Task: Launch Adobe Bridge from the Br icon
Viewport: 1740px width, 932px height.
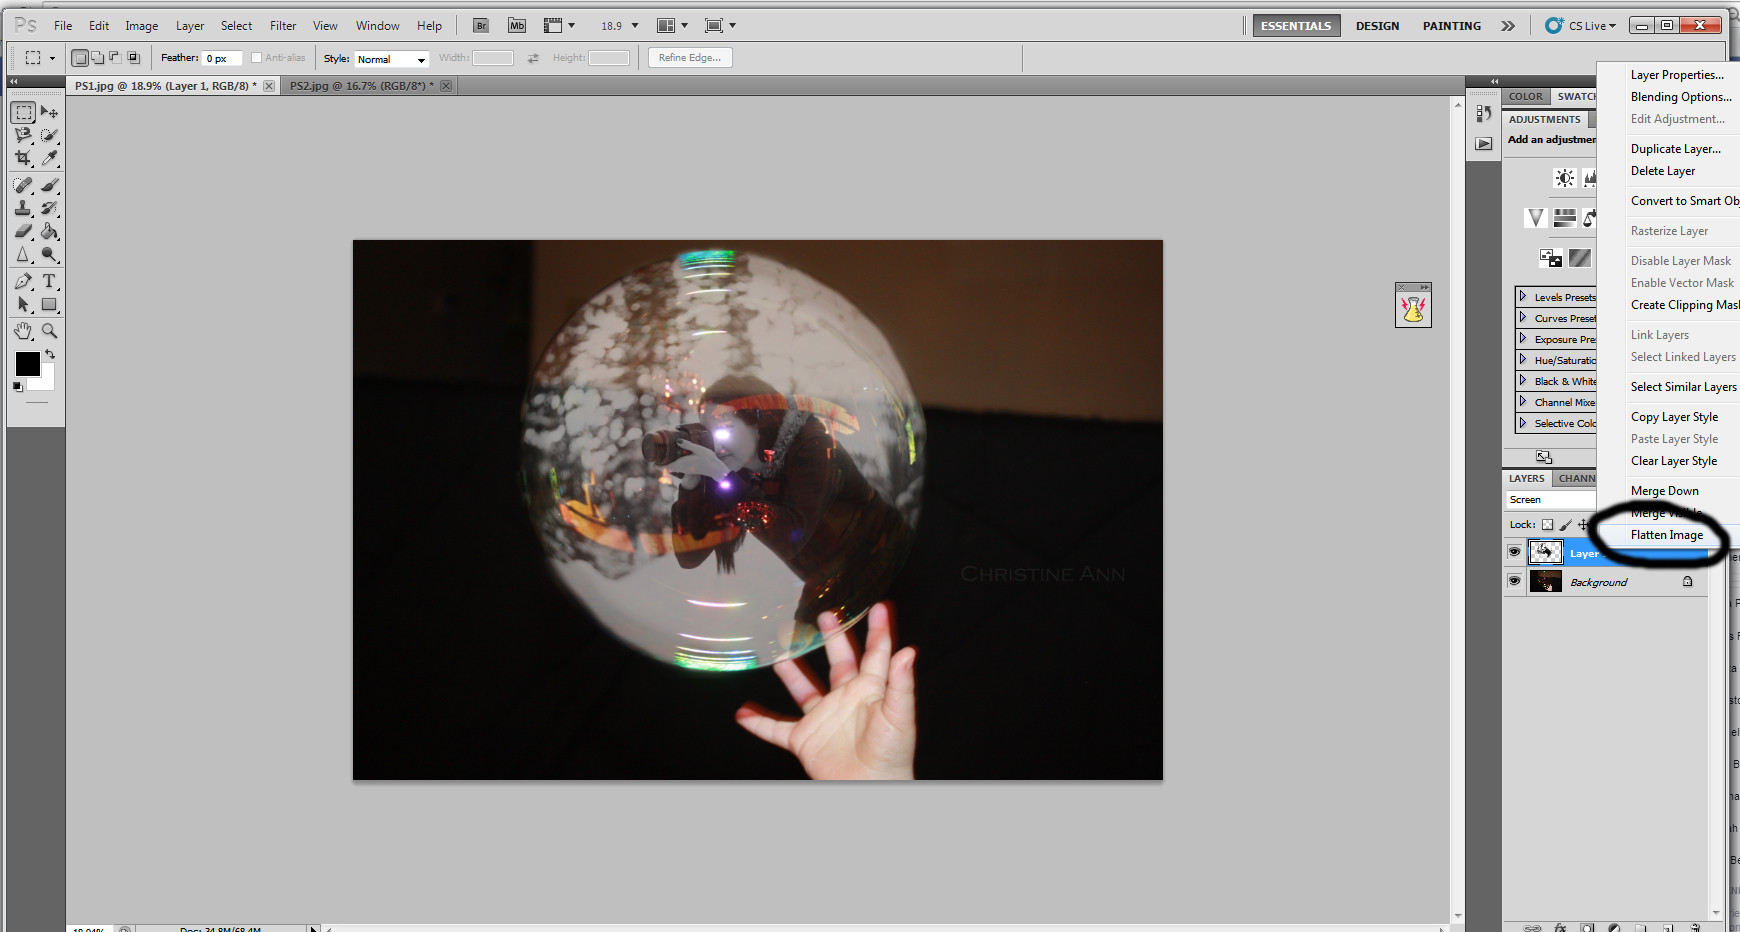Action: pyautogui.click(x=481, y=26)
